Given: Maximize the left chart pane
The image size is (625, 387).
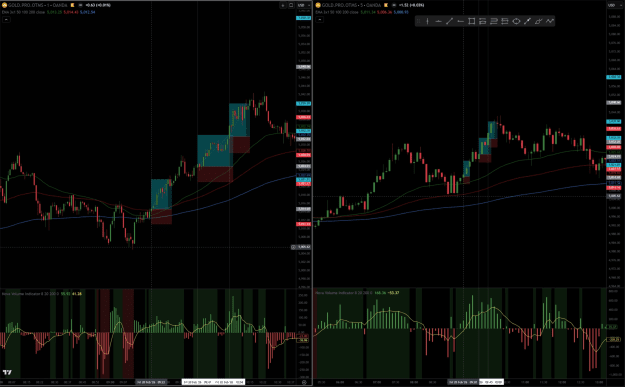Looking at the screenshot, I should click(291, 5).
